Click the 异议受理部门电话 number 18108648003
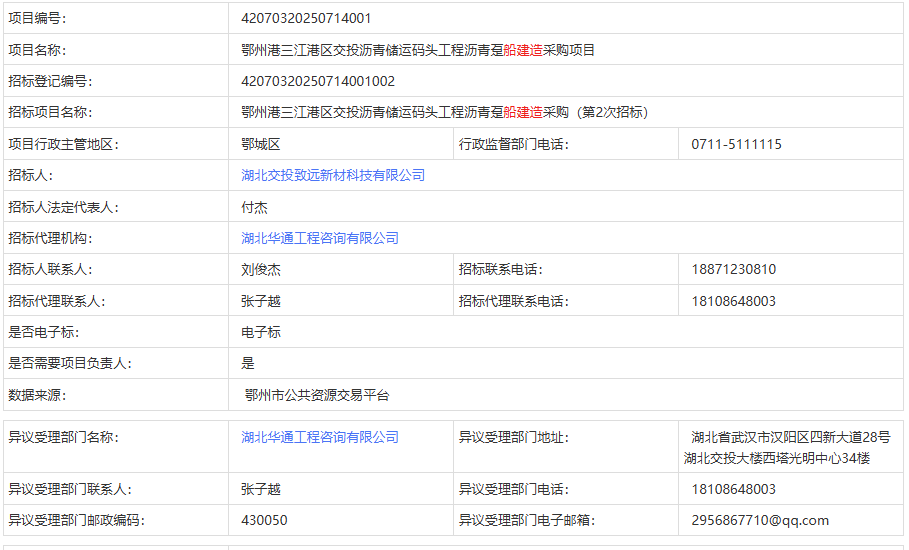909x550 pixels. pyautogui.click(x=733, y=489)
